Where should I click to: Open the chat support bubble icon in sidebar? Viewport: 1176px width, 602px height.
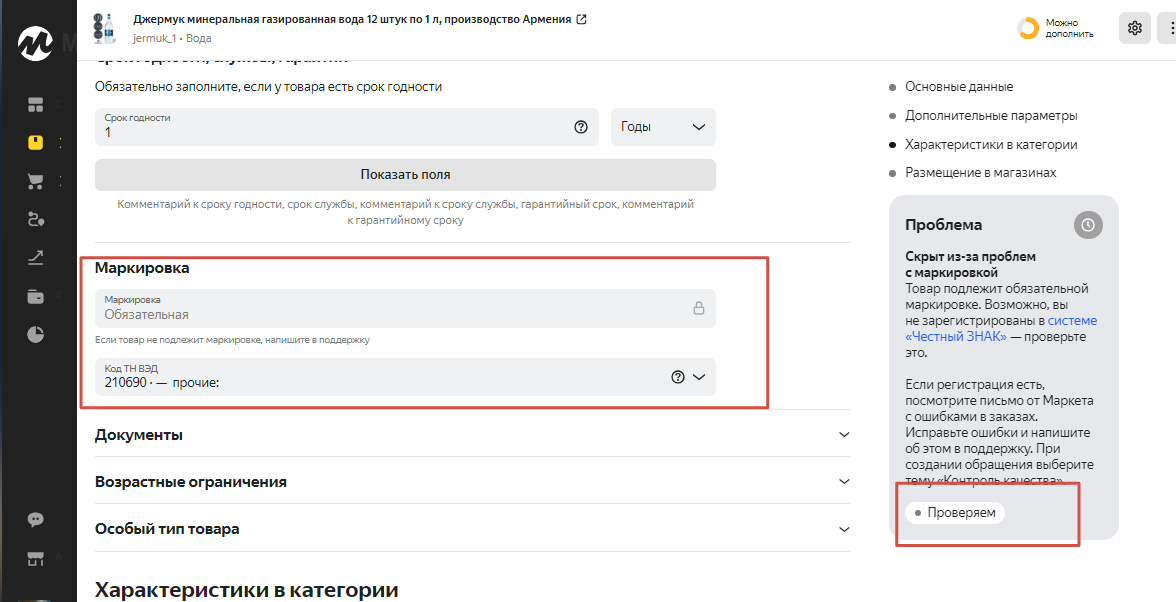(x=35, y=520)
